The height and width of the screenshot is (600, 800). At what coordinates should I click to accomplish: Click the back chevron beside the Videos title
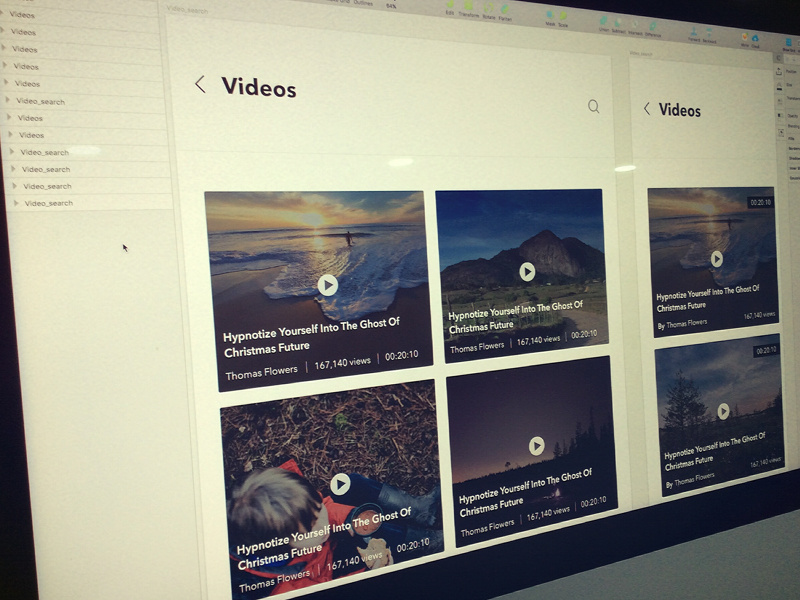(x=198, y=88)
